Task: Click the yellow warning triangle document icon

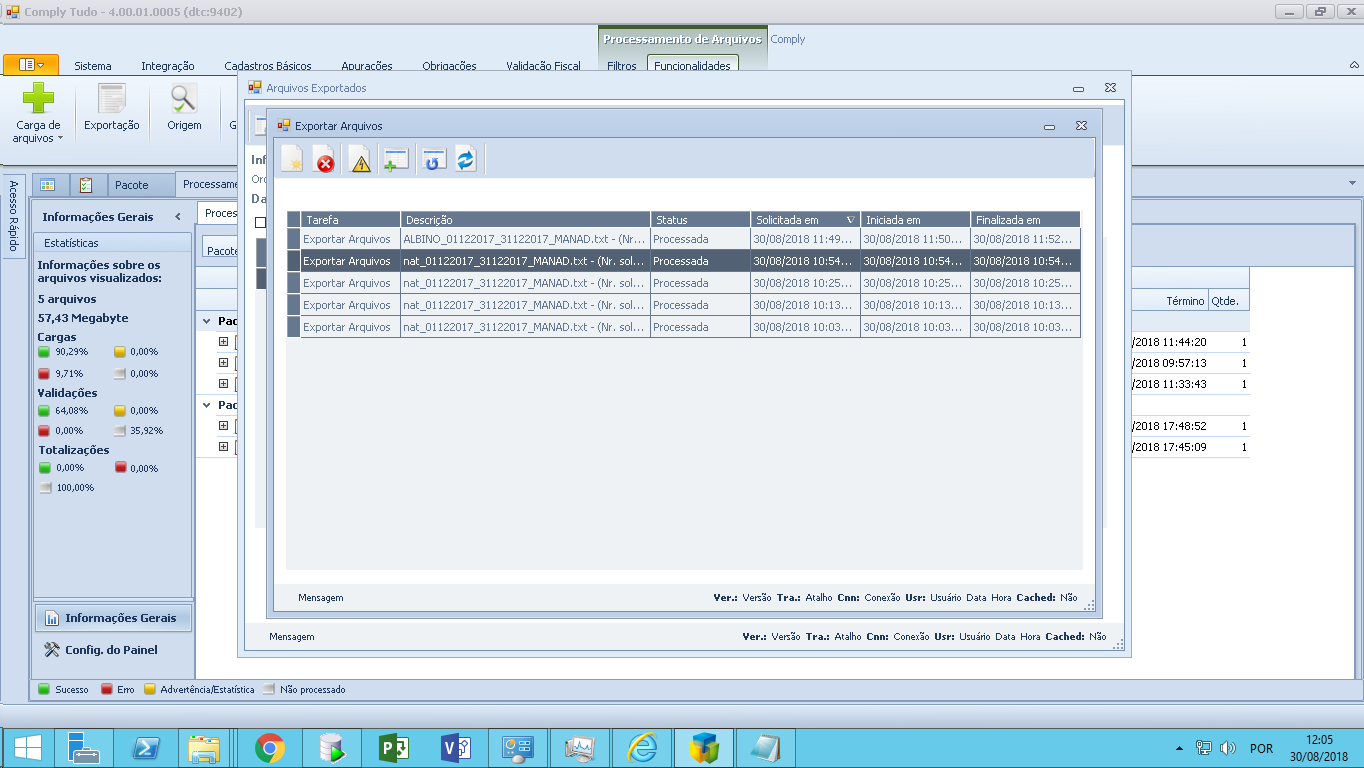Action: click(x=359, y=160)
